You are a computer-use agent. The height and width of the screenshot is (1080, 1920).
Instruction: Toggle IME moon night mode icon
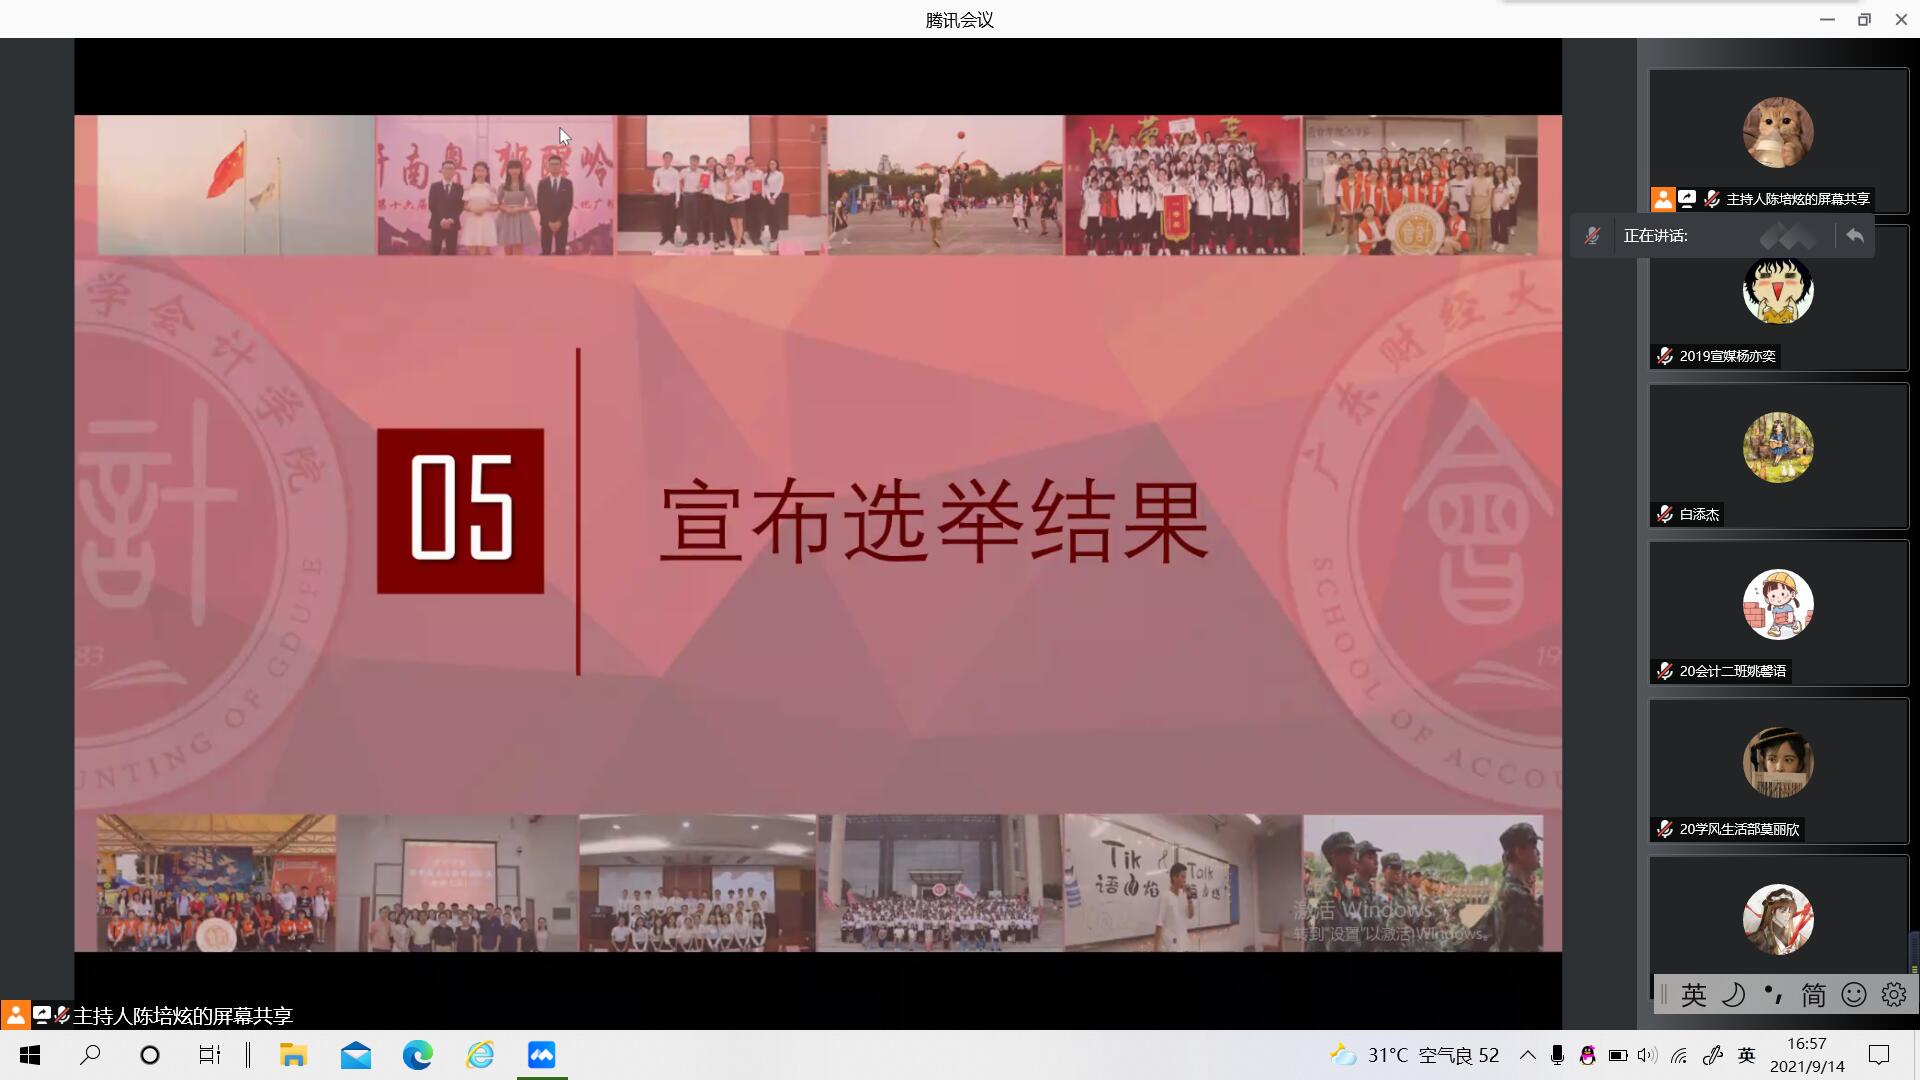1733,994
